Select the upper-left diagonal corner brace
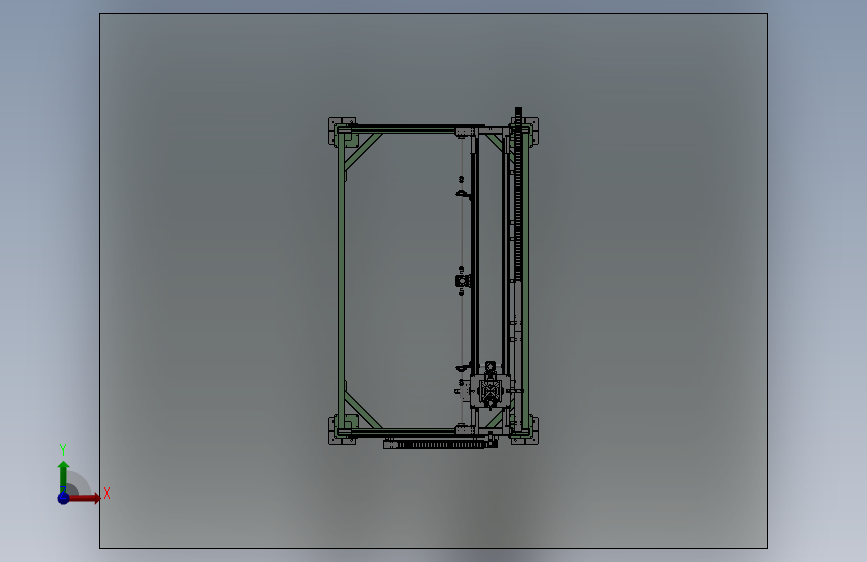 pos(363,151)
